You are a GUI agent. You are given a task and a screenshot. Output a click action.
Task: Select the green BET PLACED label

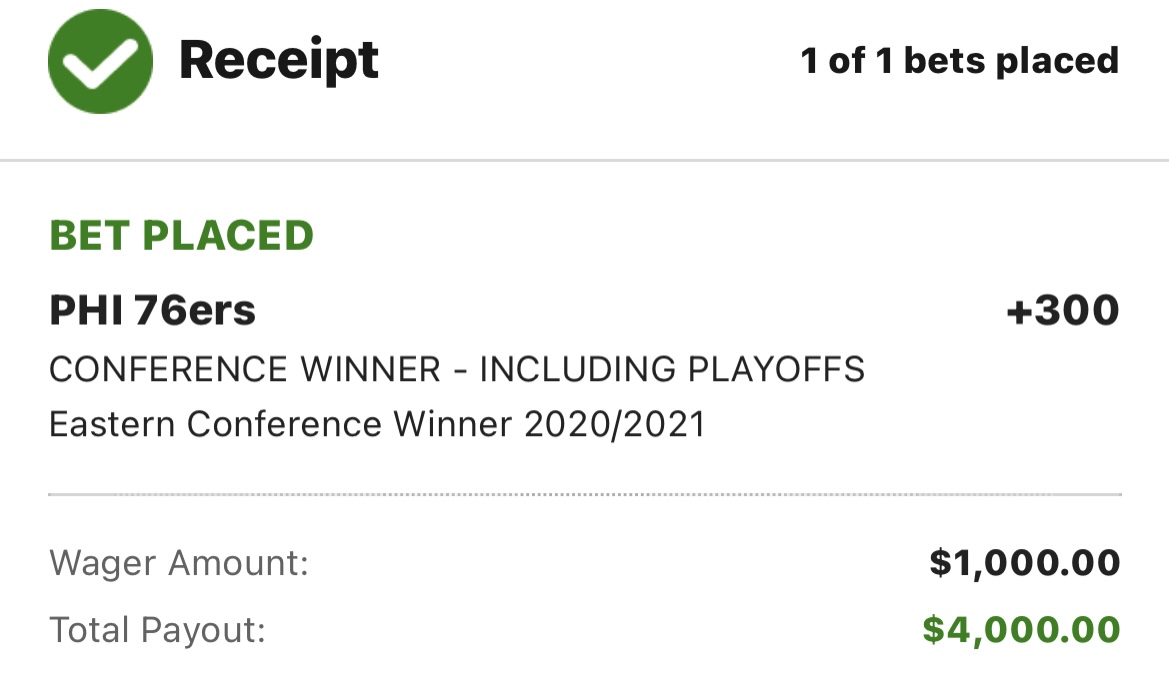(x=181, y=236)
